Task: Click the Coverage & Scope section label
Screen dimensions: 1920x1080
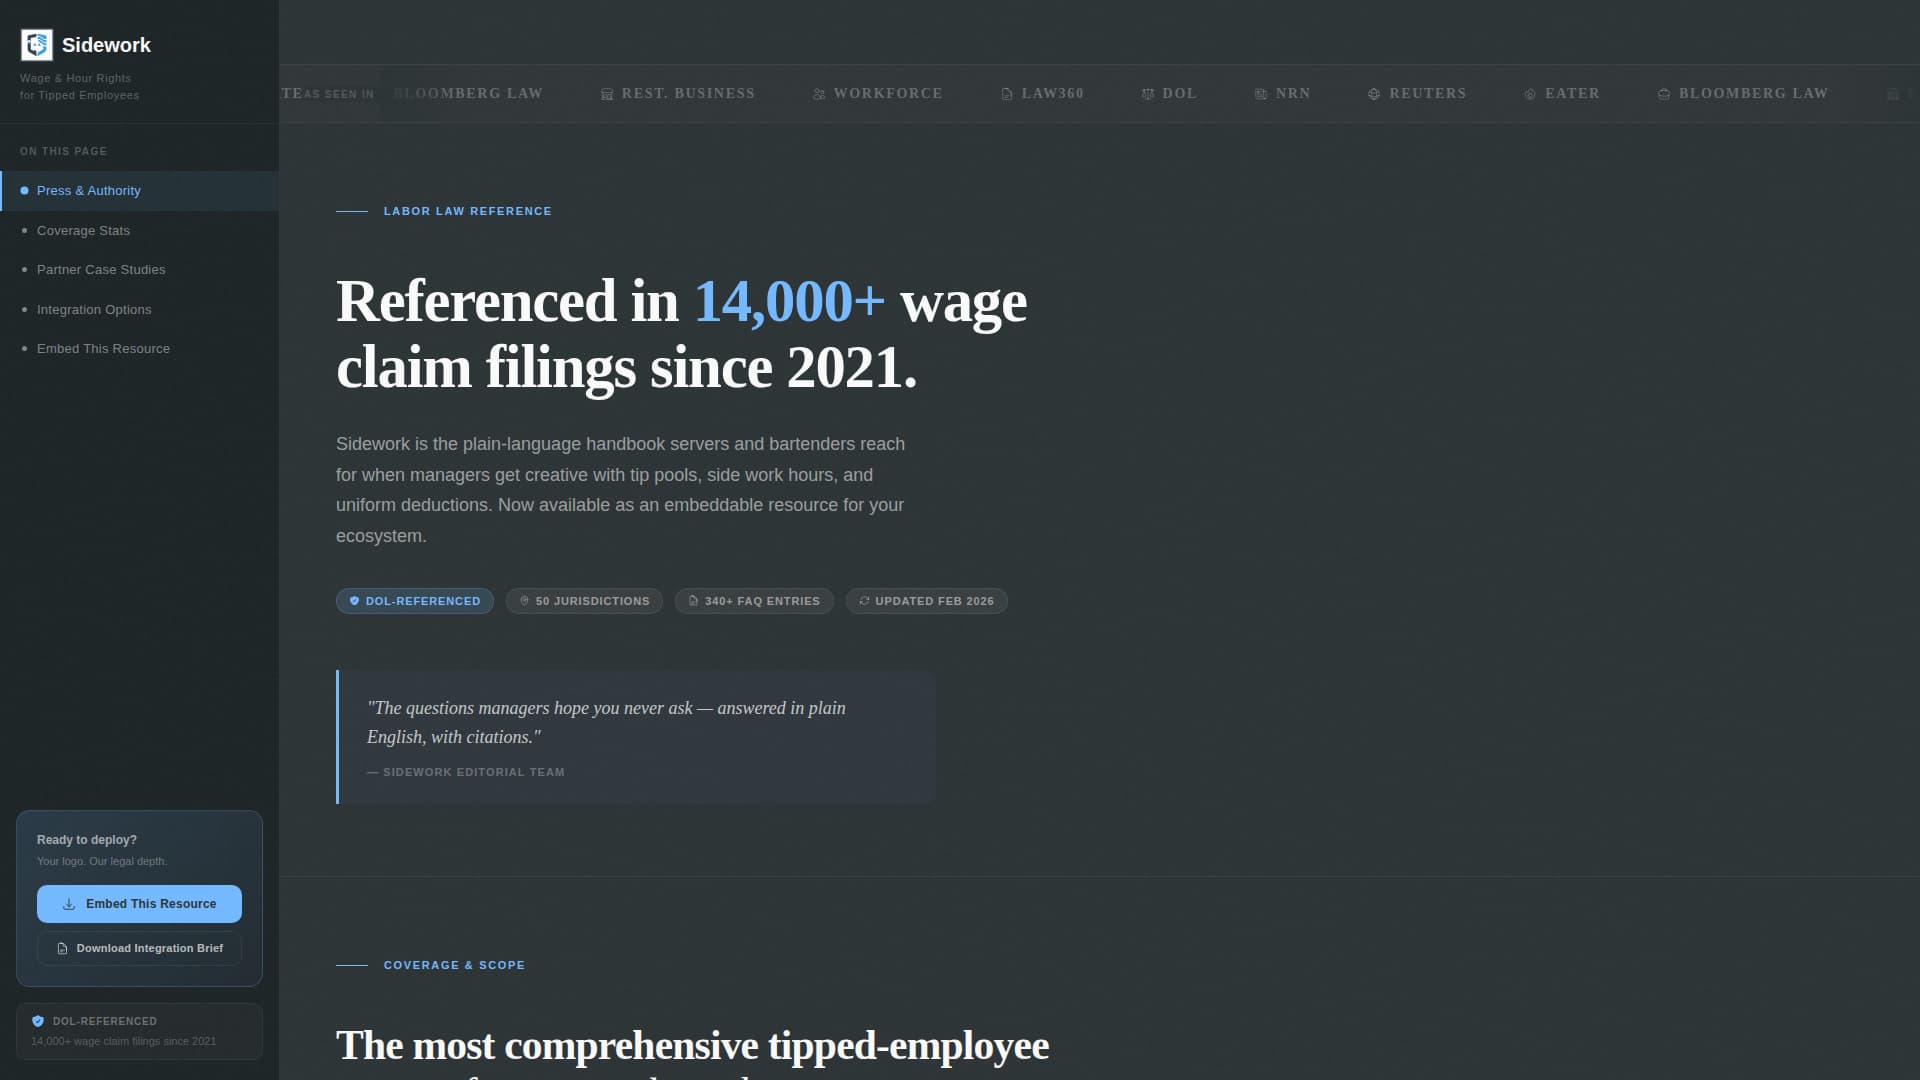Action: point(454,965)
